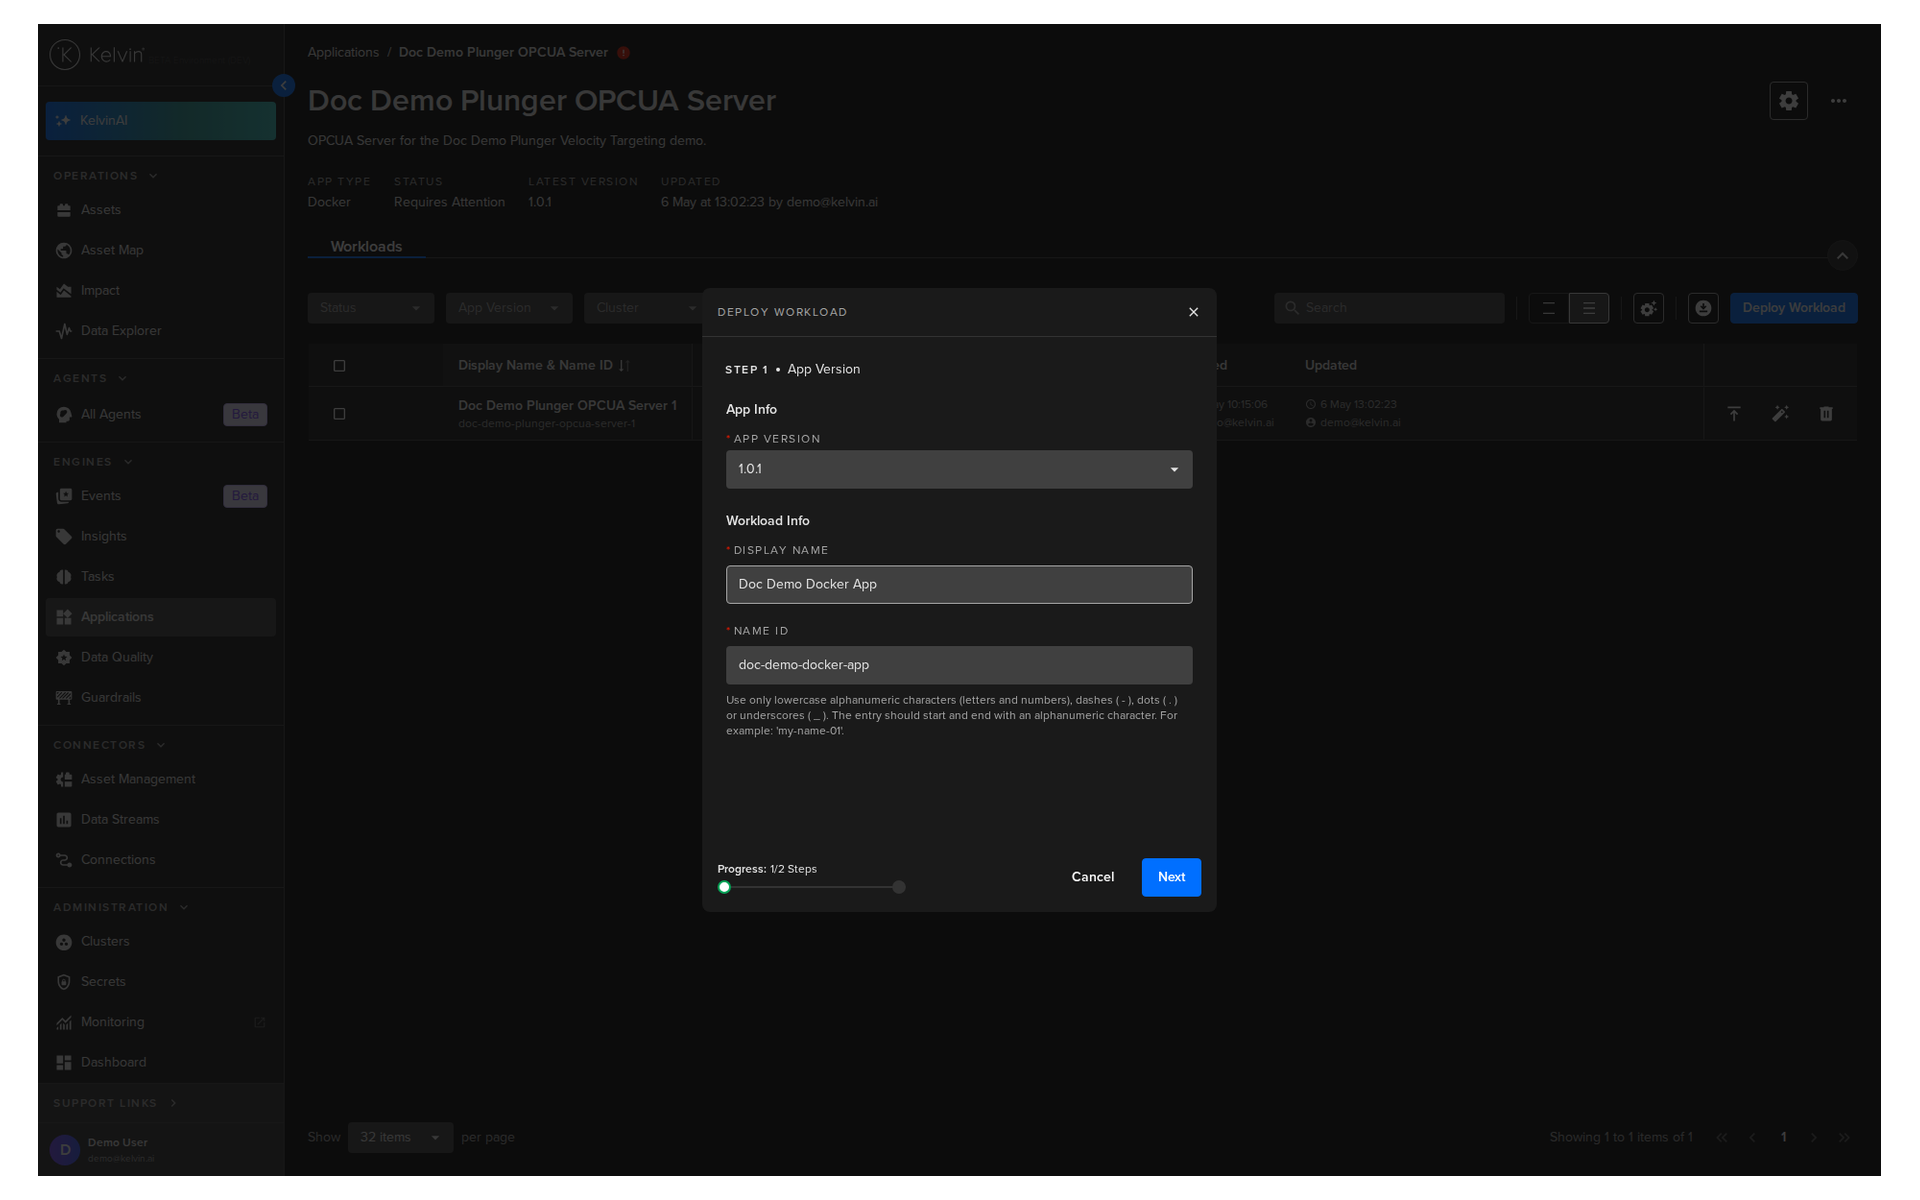The width and height of the screenshot is (1920, 1200).
Task: Open table column settings gear
Action: (1648, 308)
